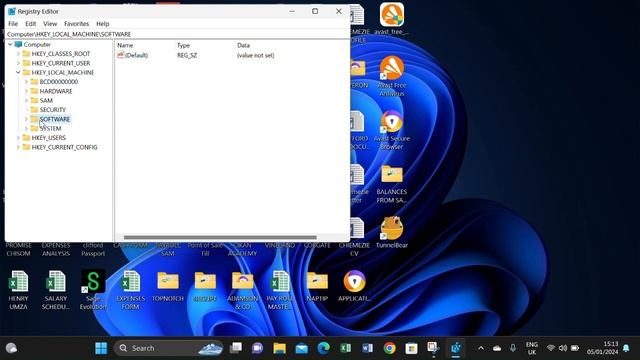The height and width of the screenshot is (360, 640).
Task: Select the CHIEMEZIE CV document icon
Action: [x=354, y=237]
